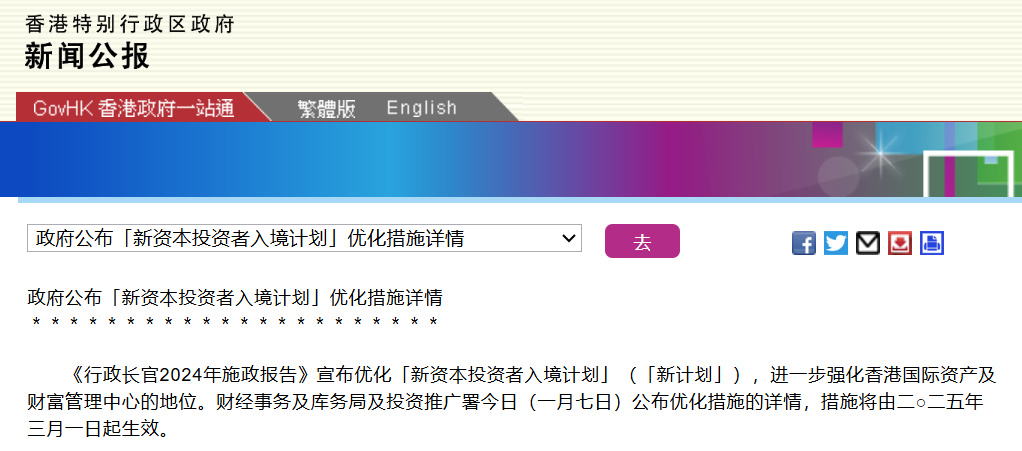The width and height of the screenshot is (1022, 451).
Task: Share the press release on Facebook
Action: 804,243
